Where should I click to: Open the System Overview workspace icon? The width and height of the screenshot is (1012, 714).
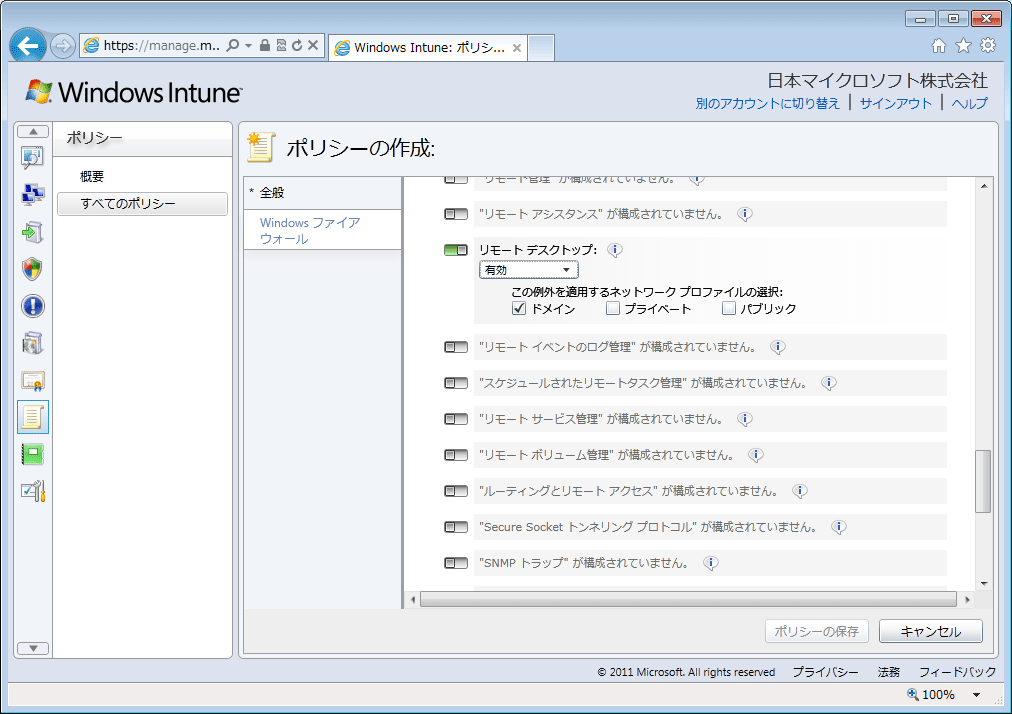click(32, 158)
